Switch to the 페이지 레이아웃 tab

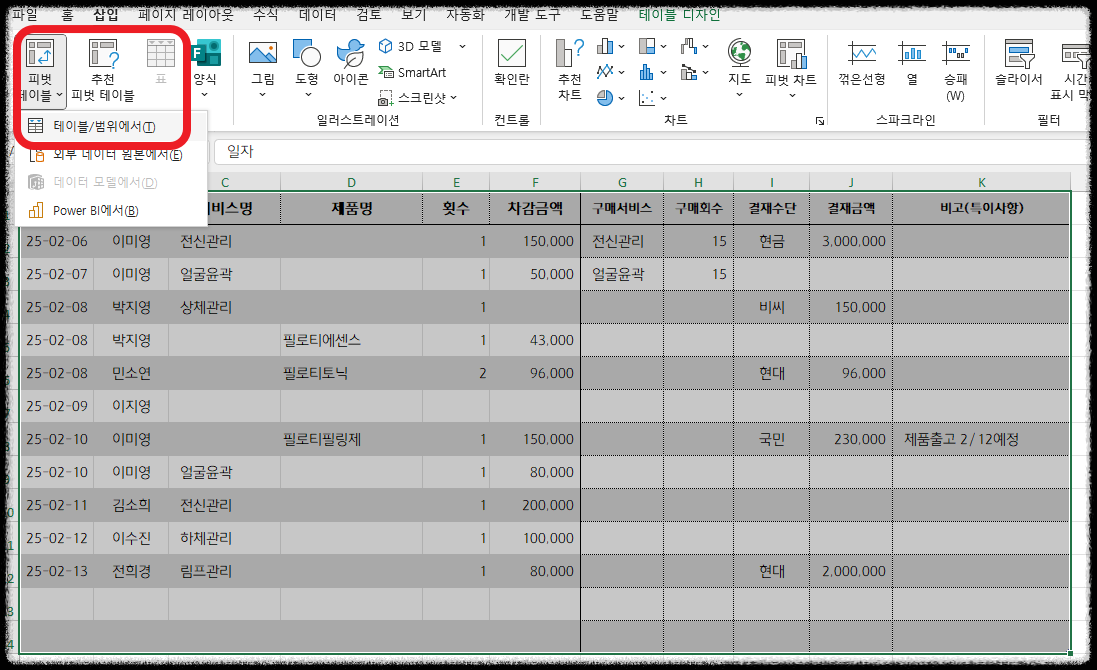(x=186, y=14)
